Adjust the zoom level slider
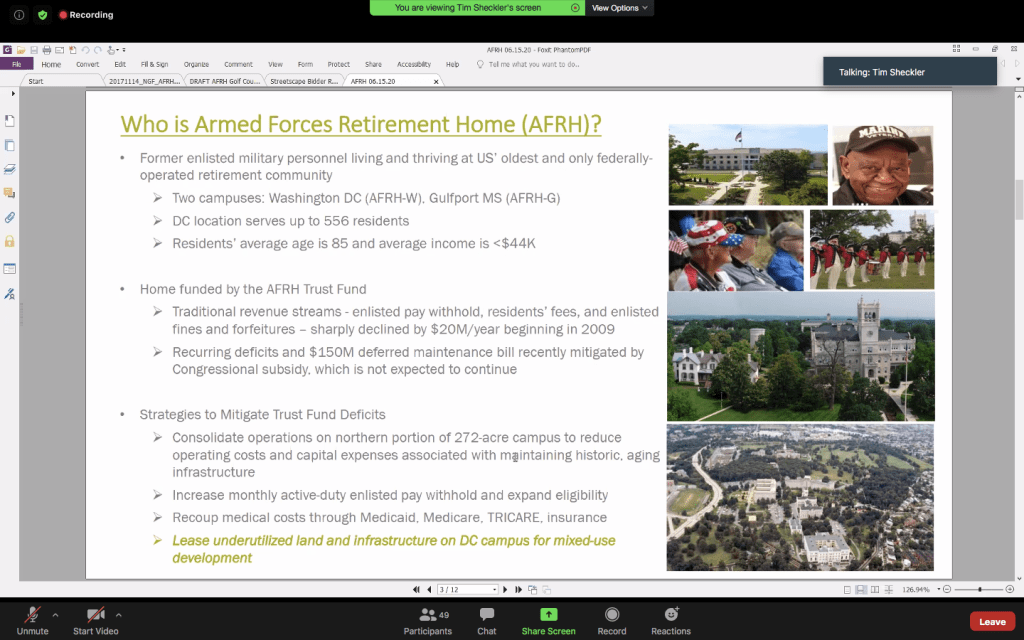 tap(980, 589)
